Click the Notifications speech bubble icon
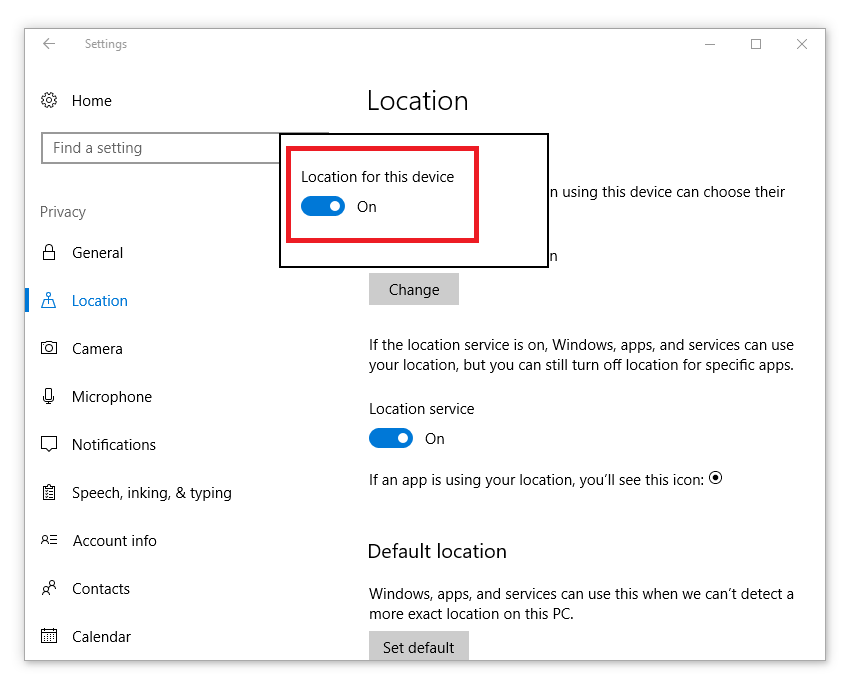 coord(49,444)
